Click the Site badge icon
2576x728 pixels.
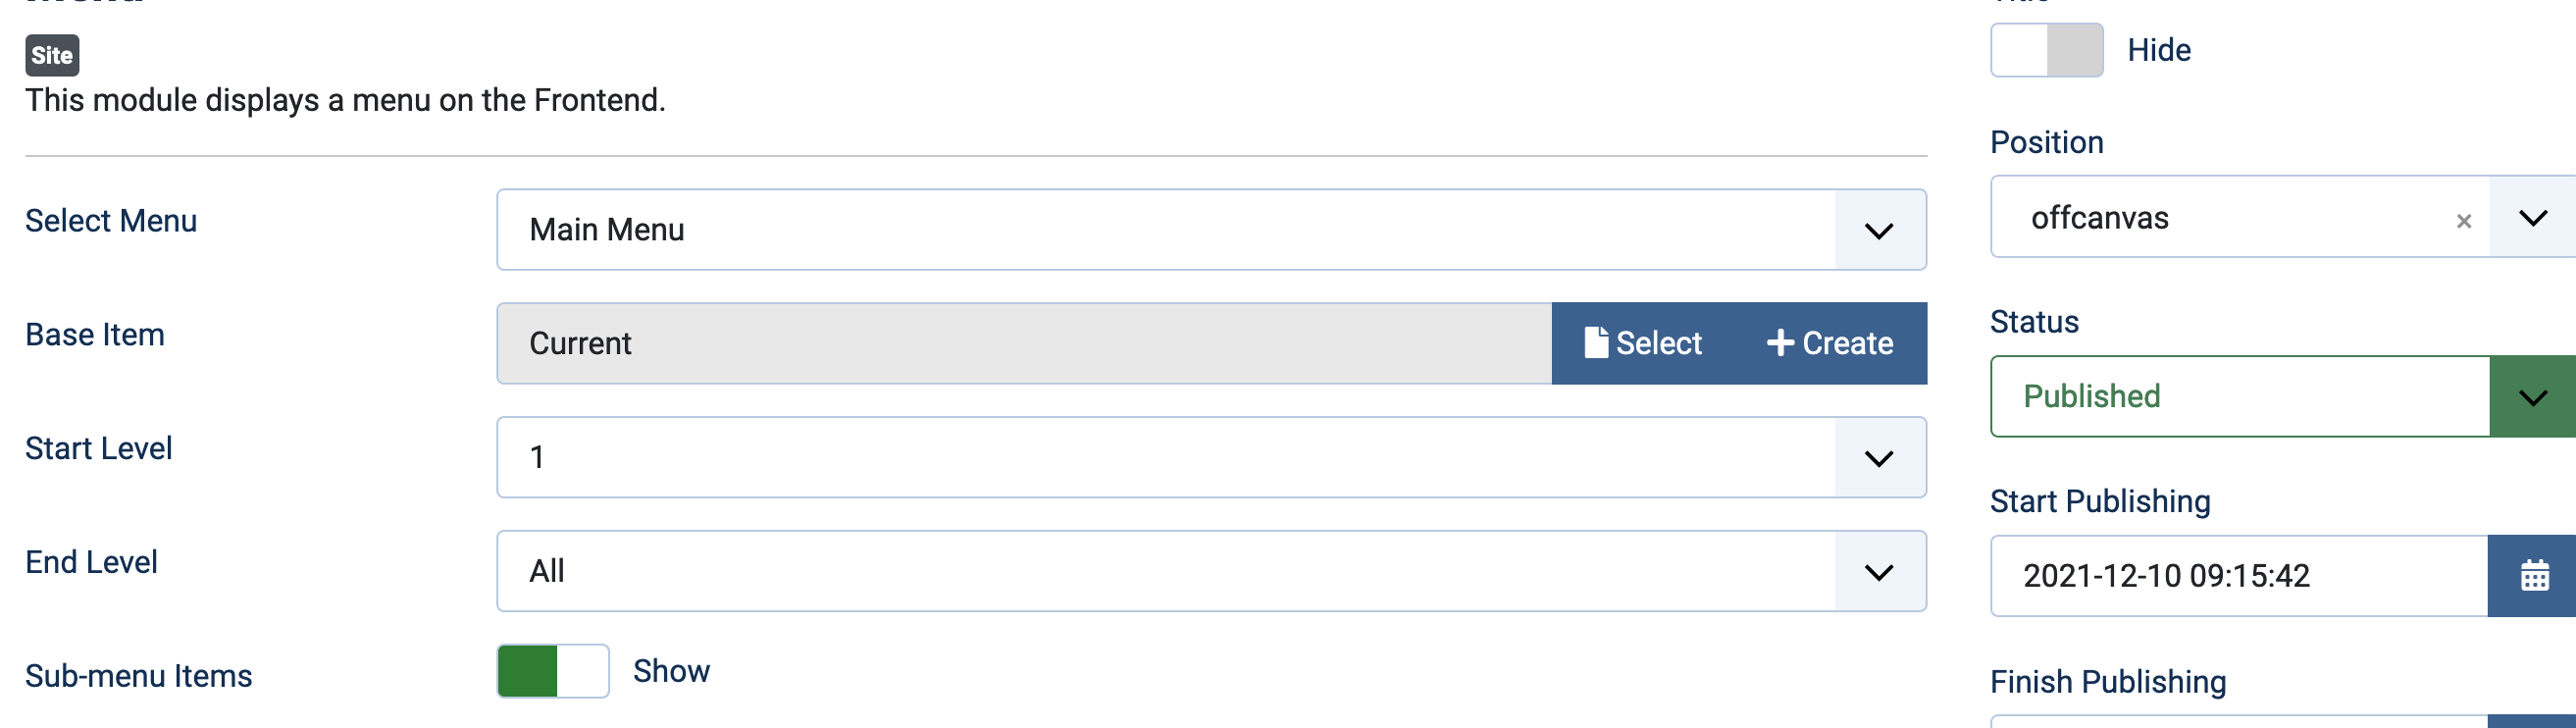[x=51, y=56]
